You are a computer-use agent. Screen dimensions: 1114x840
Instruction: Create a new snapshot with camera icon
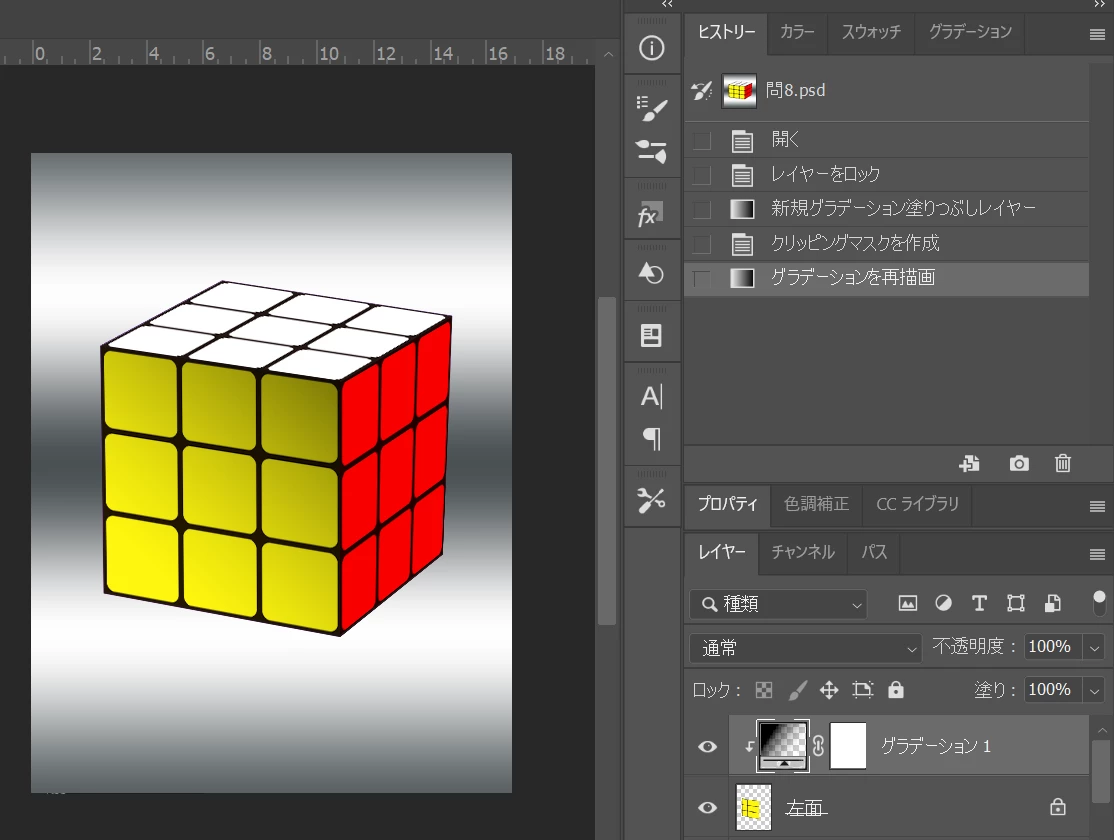point(1019,463)
